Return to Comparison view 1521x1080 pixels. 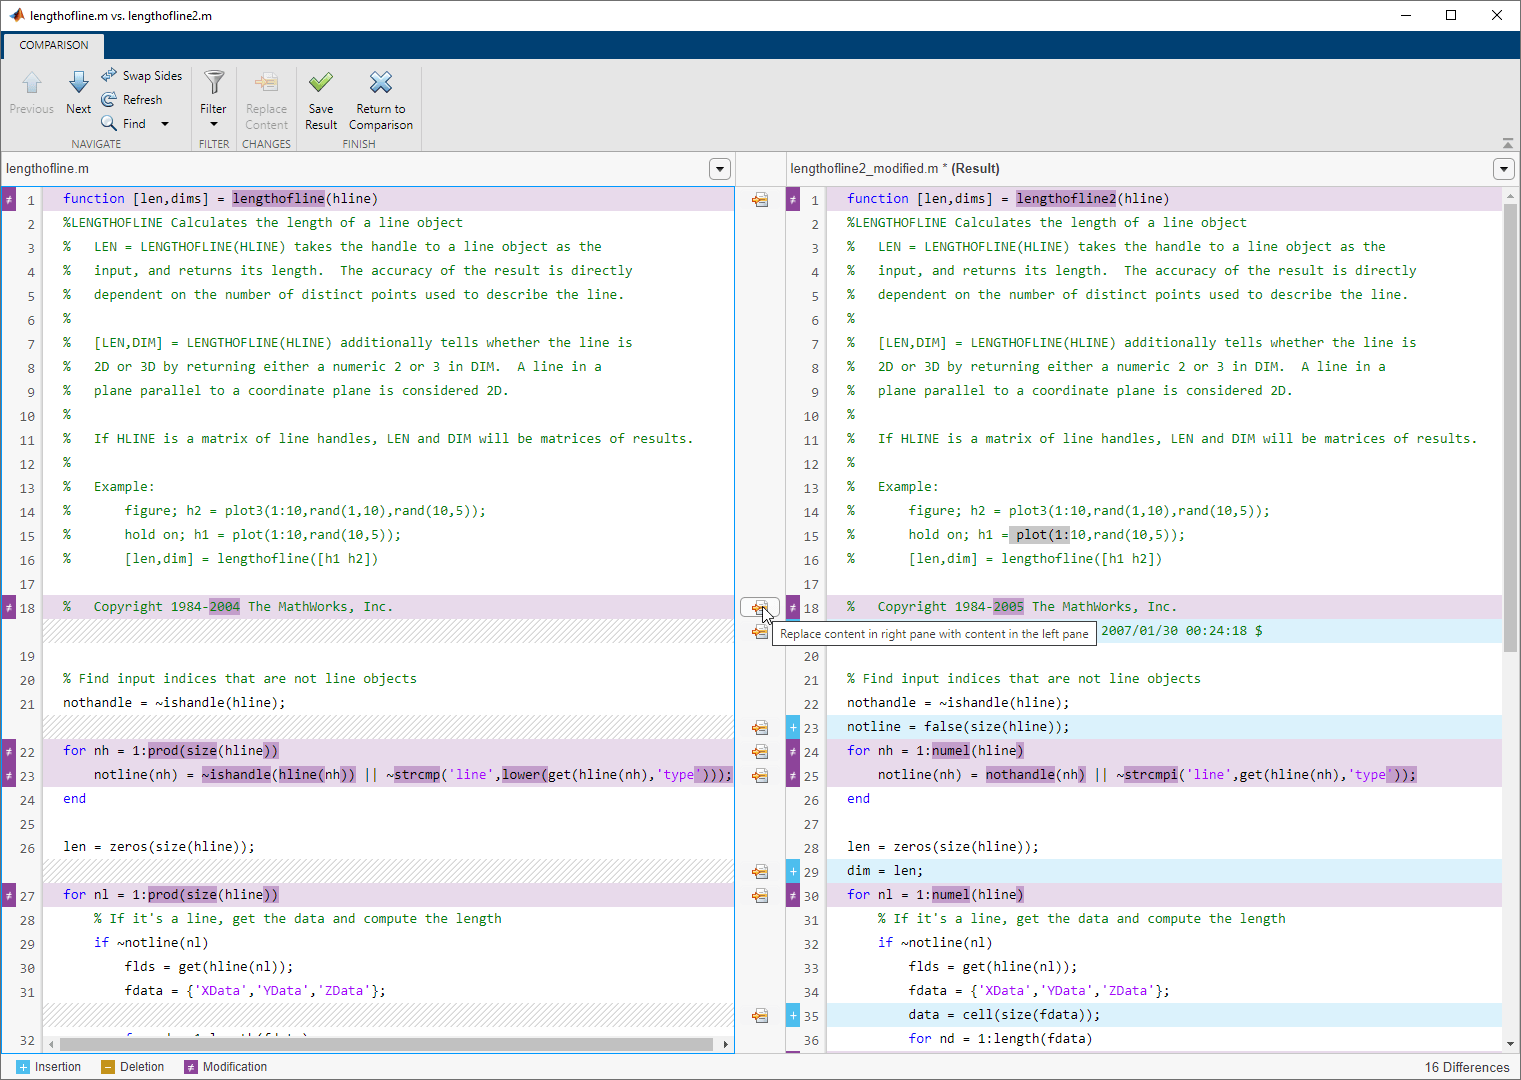(x=381, y=100)
